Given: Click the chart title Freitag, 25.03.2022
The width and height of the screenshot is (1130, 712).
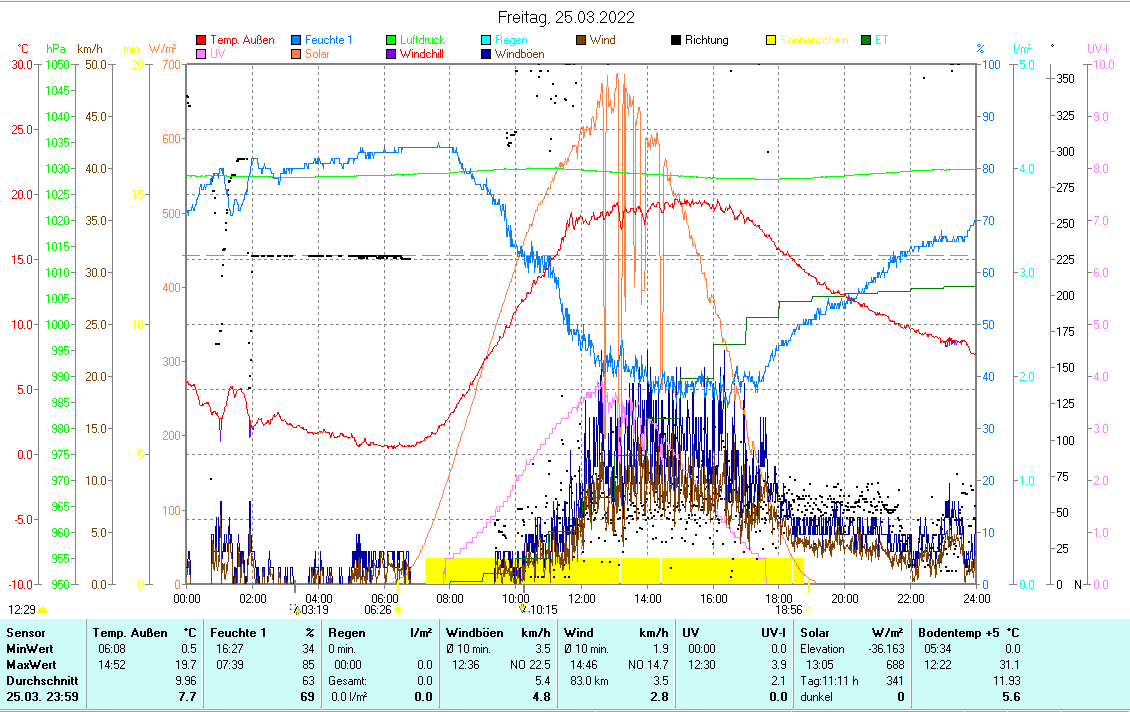Looking at the screenshot, I should (x=565, y=17).
